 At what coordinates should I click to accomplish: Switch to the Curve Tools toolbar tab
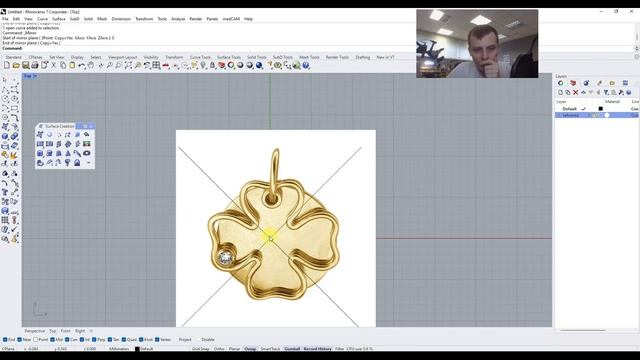pyautogui.click(x=200, y=57)
